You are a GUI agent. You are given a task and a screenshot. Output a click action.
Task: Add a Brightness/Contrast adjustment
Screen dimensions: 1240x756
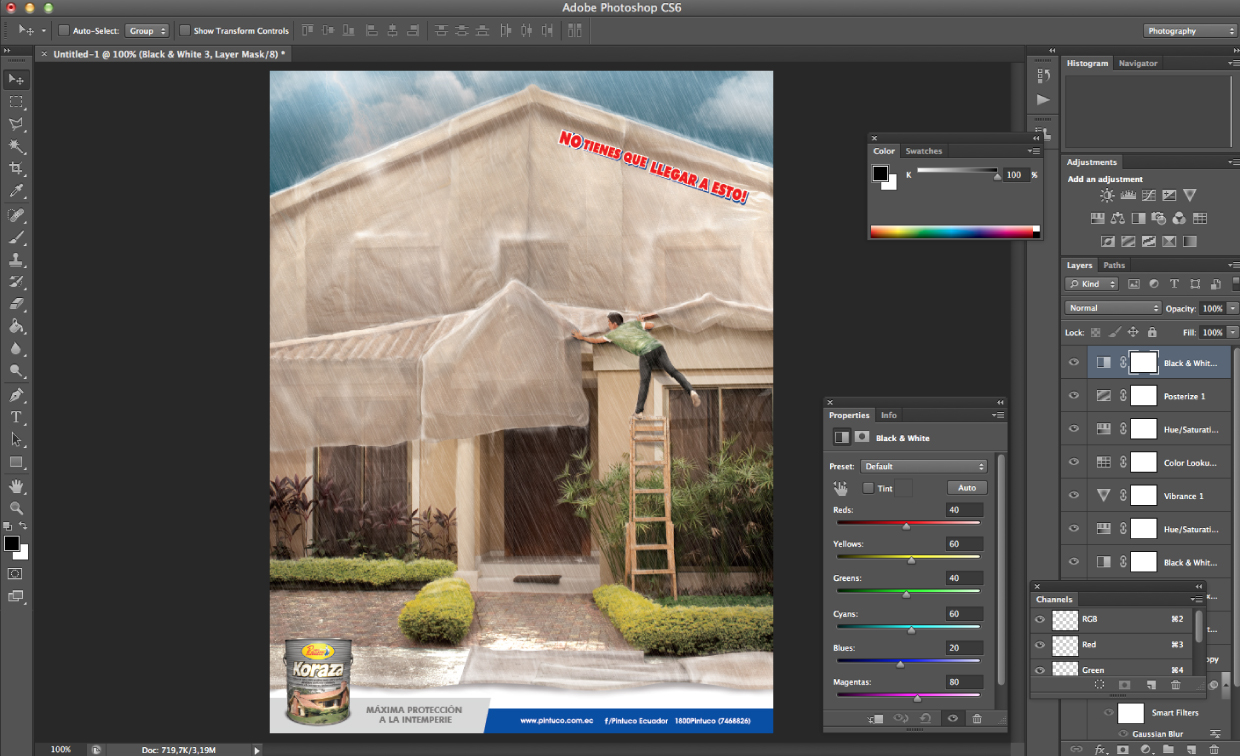(x=1107, y=196)
